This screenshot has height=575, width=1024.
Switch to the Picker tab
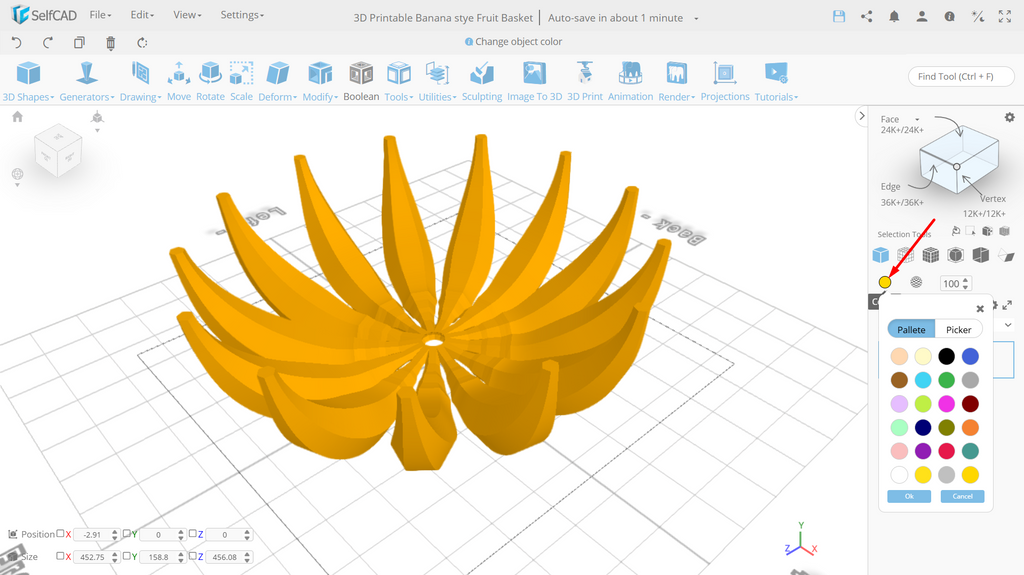(x=959, y=329)
